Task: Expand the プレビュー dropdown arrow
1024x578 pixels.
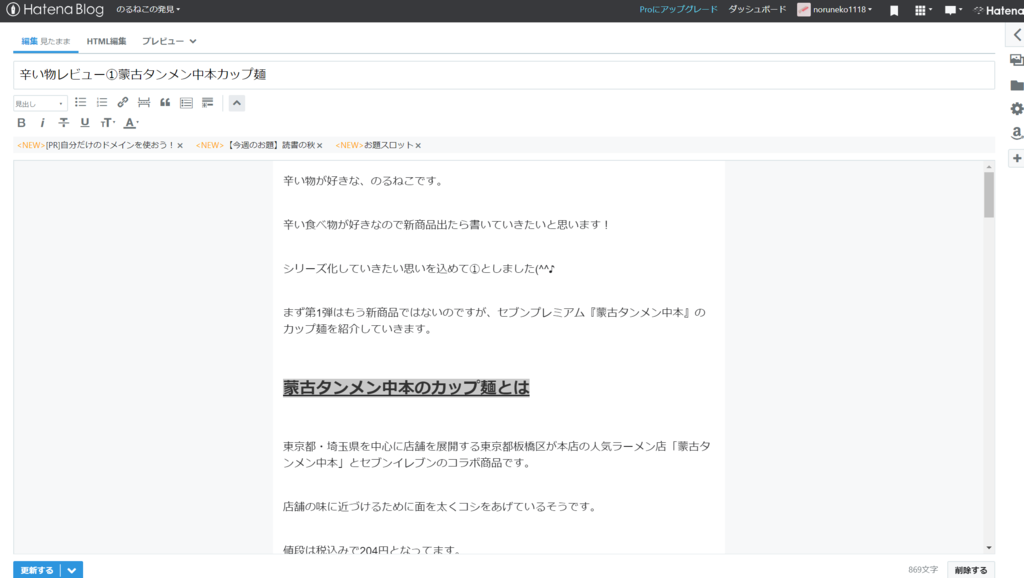Action: coord(193,41)
